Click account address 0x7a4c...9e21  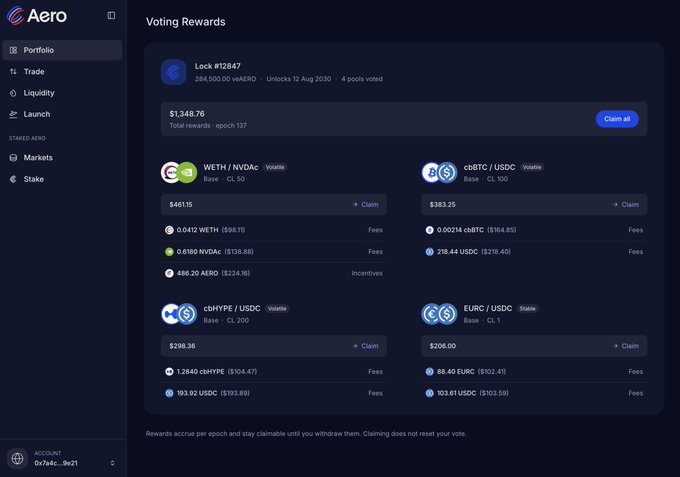(56, 463)
